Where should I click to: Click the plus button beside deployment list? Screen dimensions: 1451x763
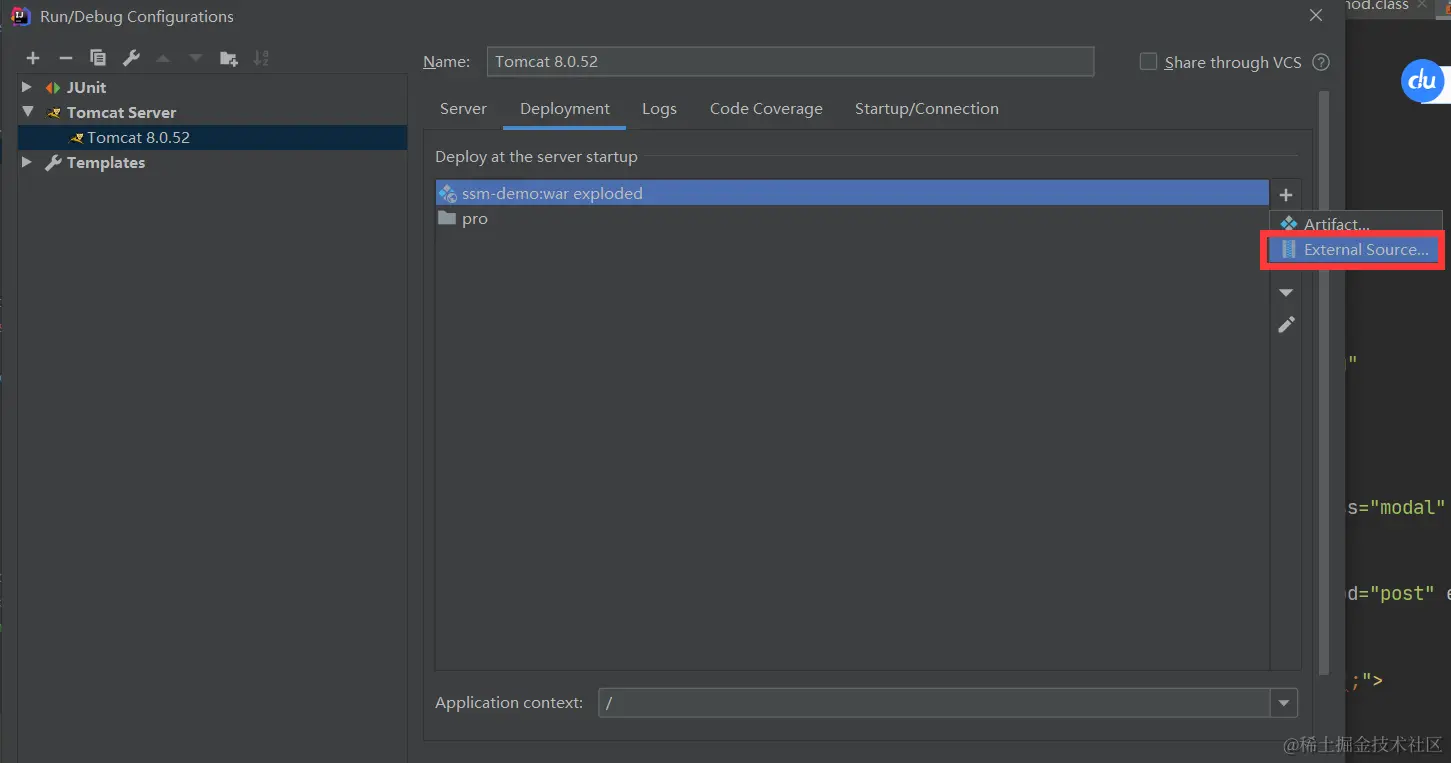pyautogui.click(x=1286, y=195)
